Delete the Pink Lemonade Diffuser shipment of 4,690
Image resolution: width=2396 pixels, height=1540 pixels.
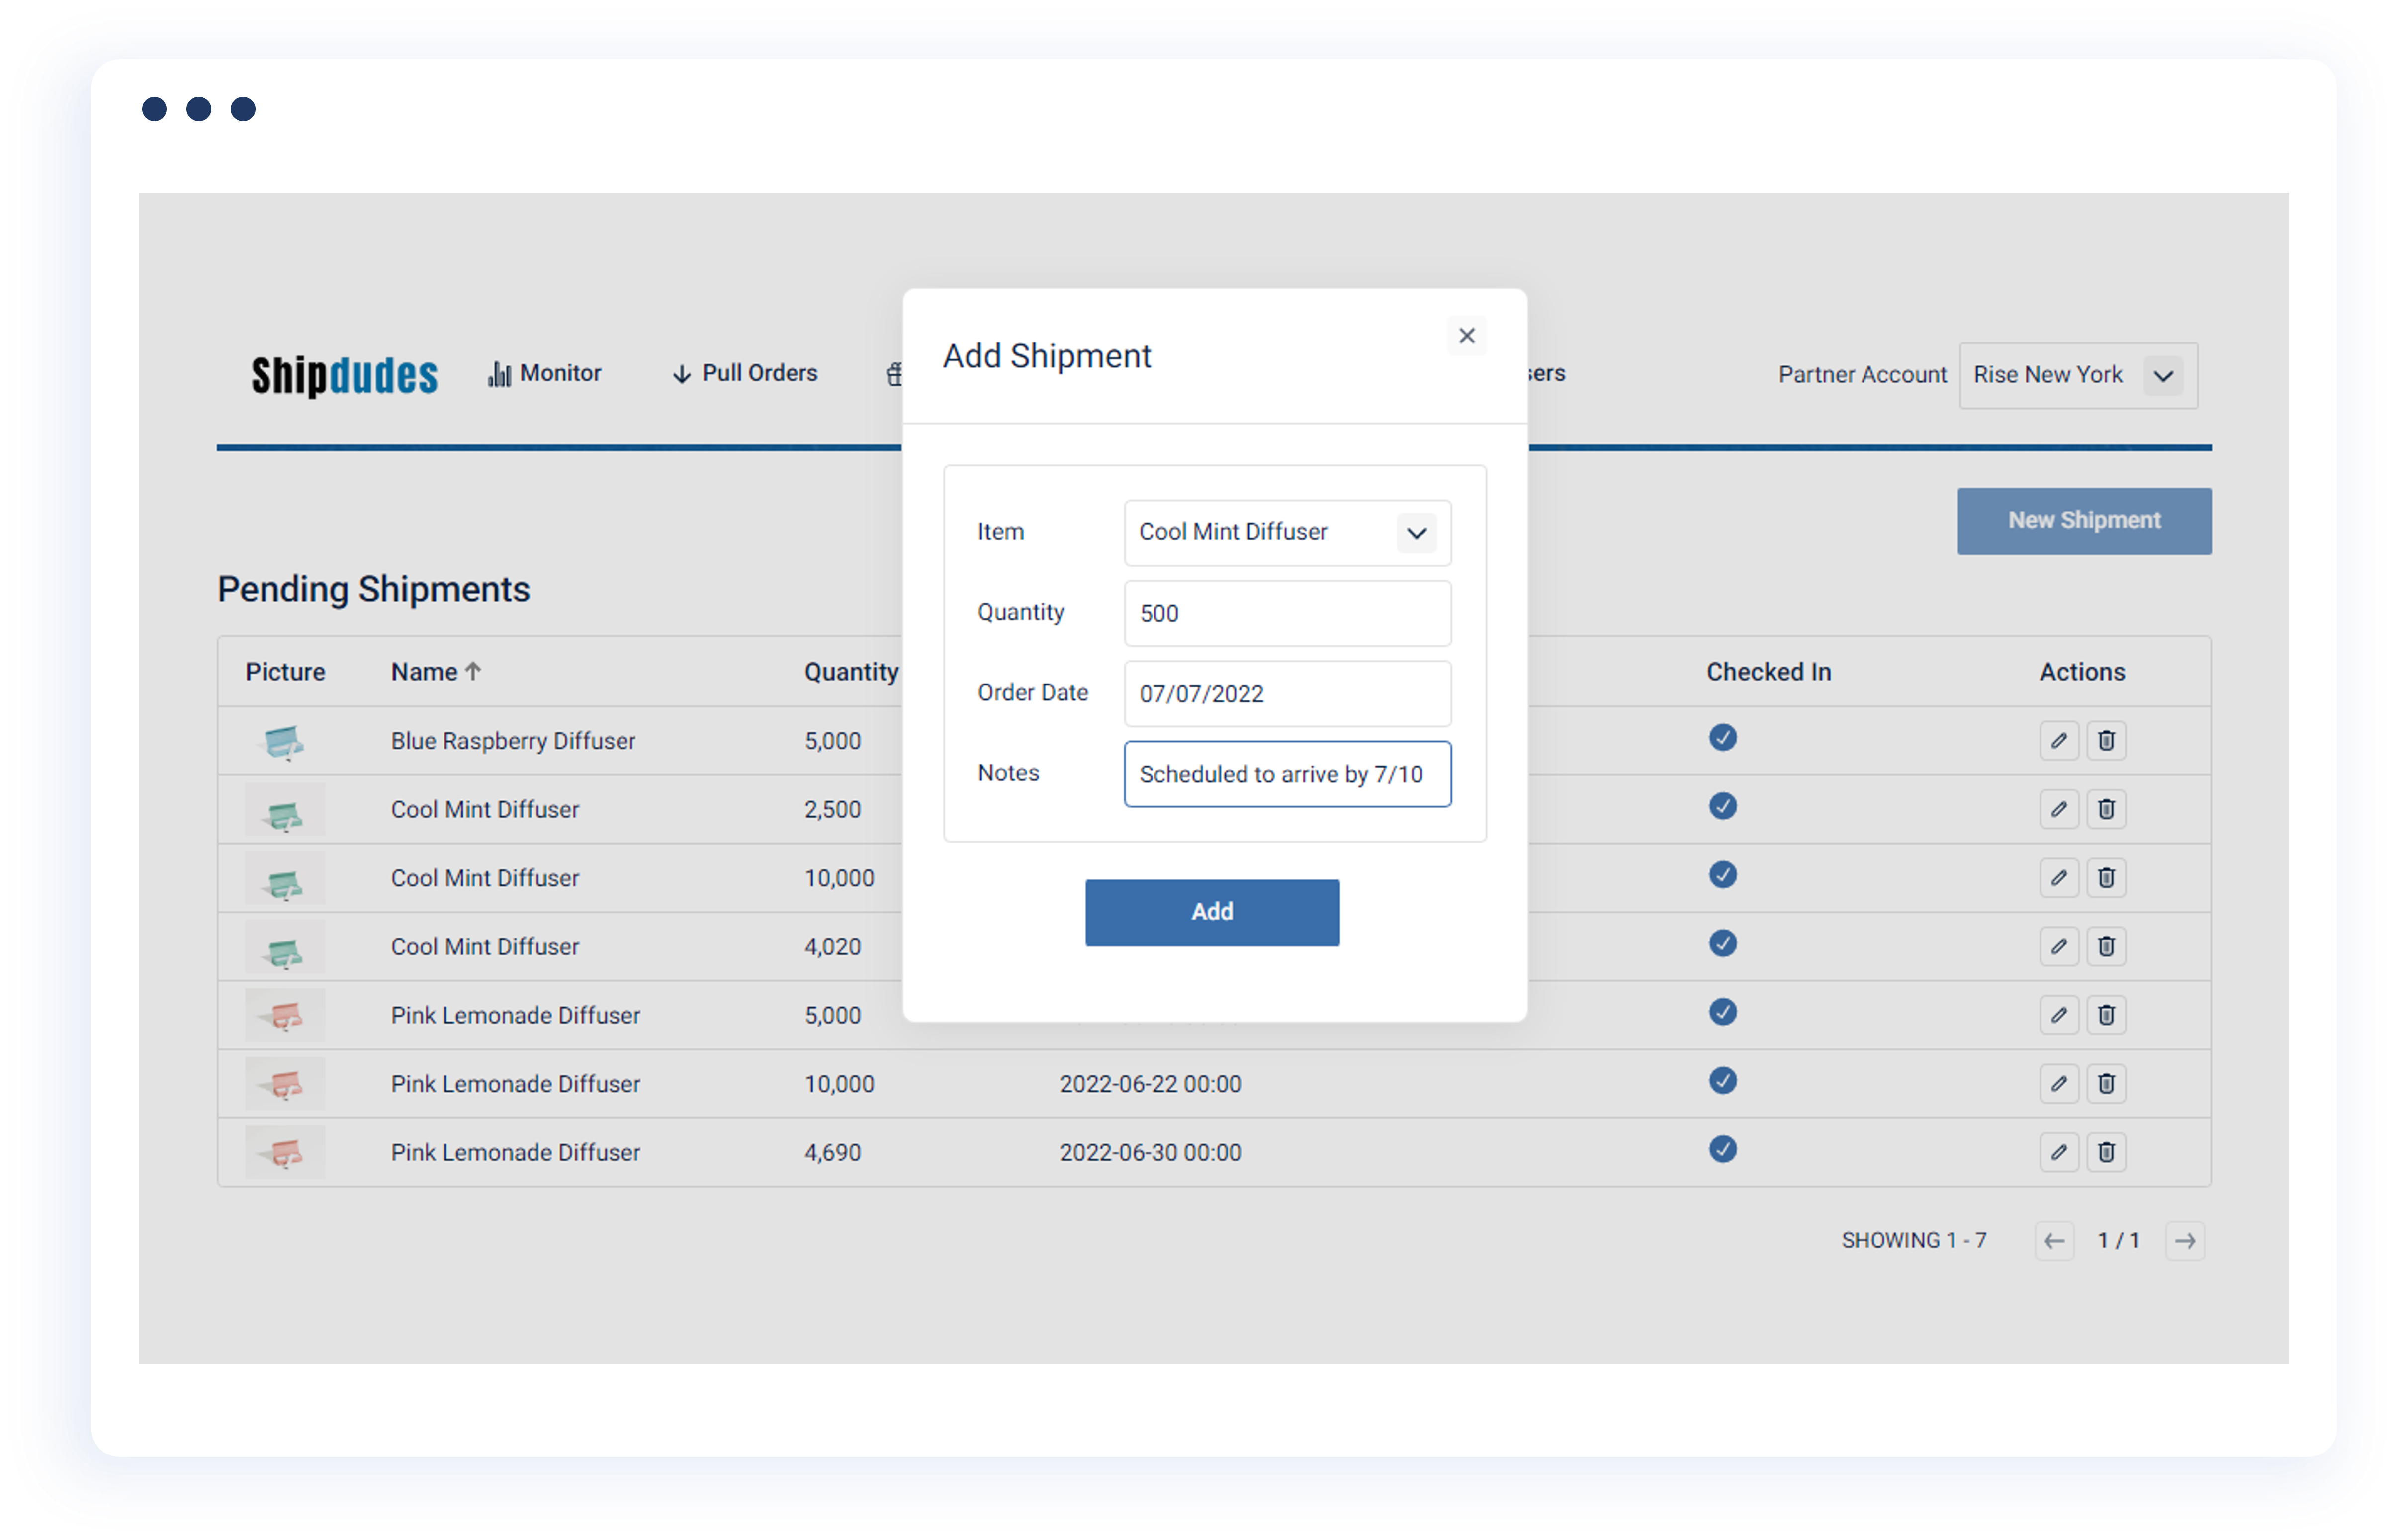click(2107, 1152)
